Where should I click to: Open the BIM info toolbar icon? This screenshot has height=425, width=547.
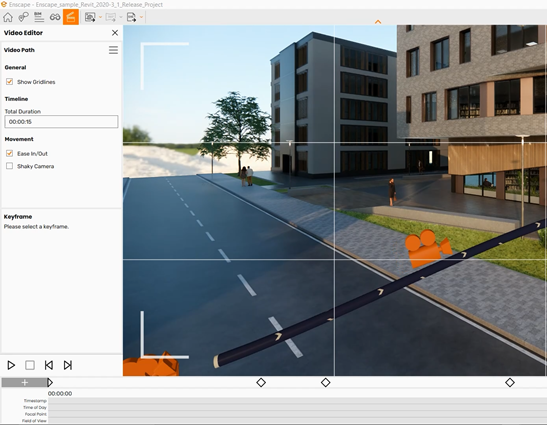(x=39, y=17)
